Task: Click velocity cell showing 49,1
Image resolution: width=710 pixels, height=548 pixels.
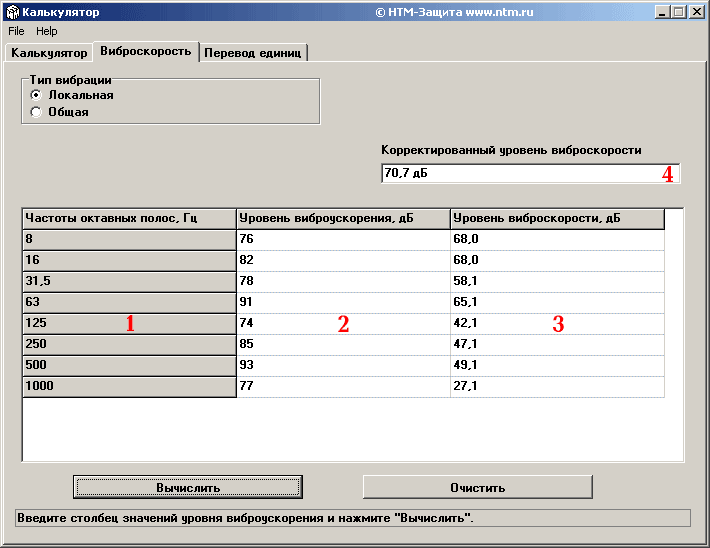Action: (x=557, y=365)
